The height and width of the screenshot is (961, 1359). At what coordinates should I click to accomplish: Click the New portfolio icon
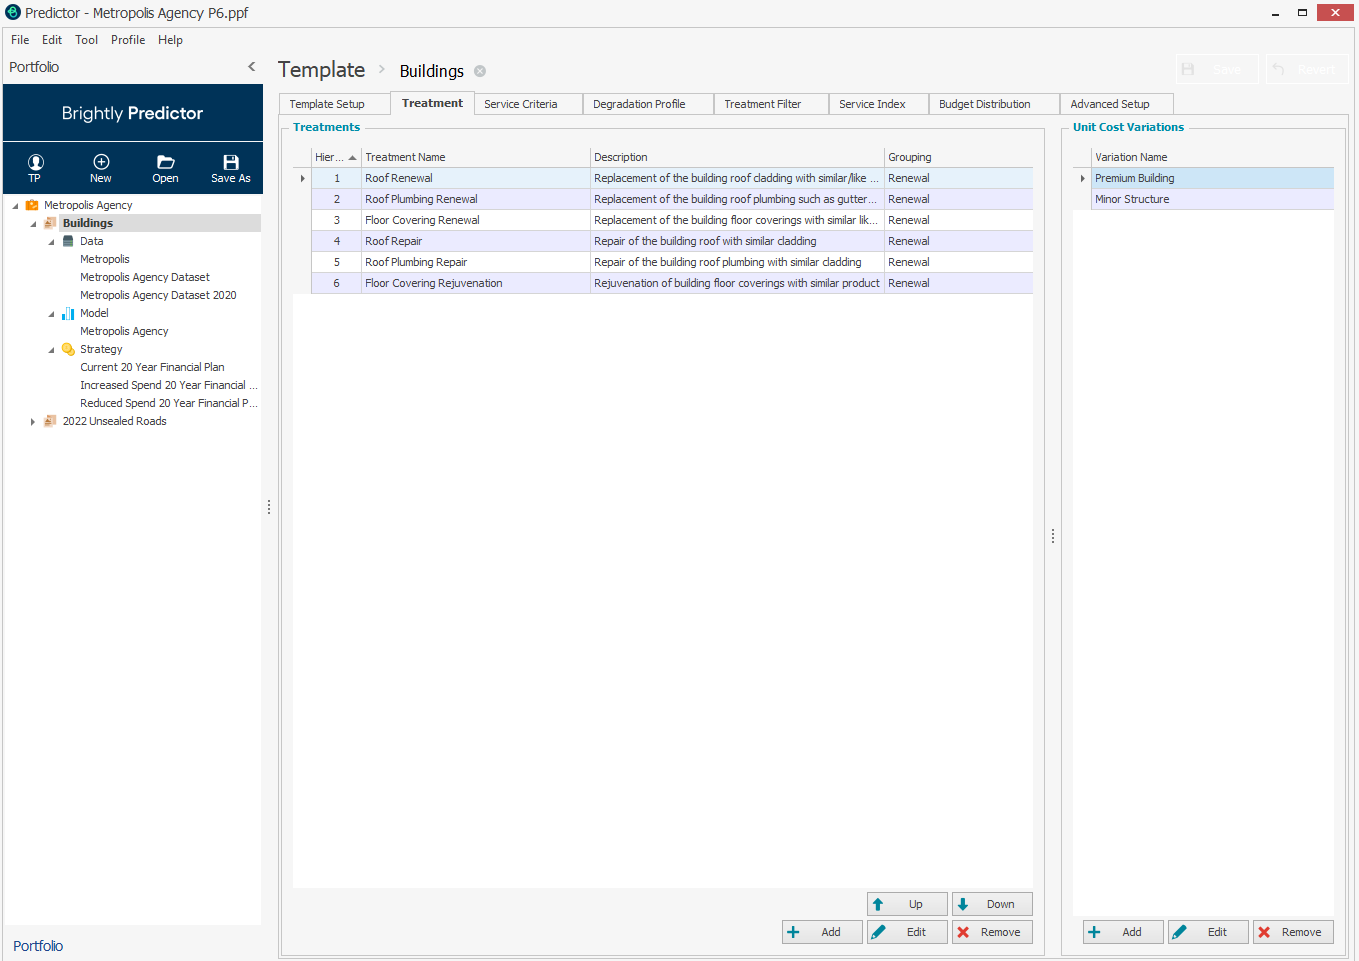tap(101, 168)
